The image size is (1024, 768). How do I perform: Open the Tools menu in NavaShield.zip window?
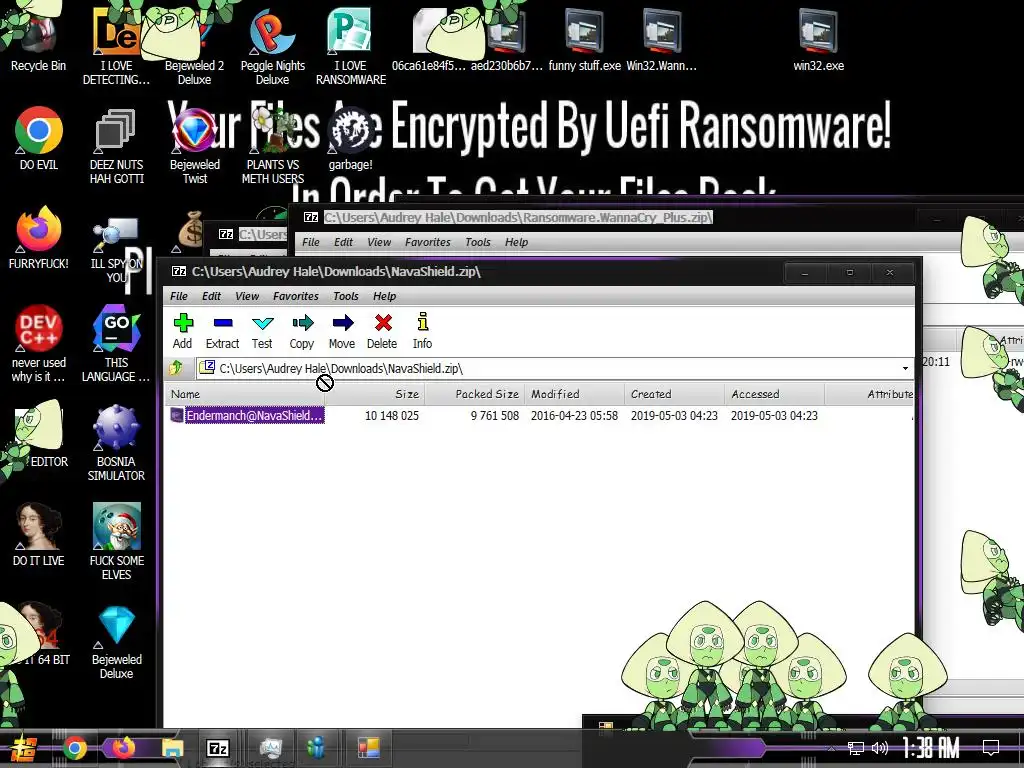[x=345, y=296]
